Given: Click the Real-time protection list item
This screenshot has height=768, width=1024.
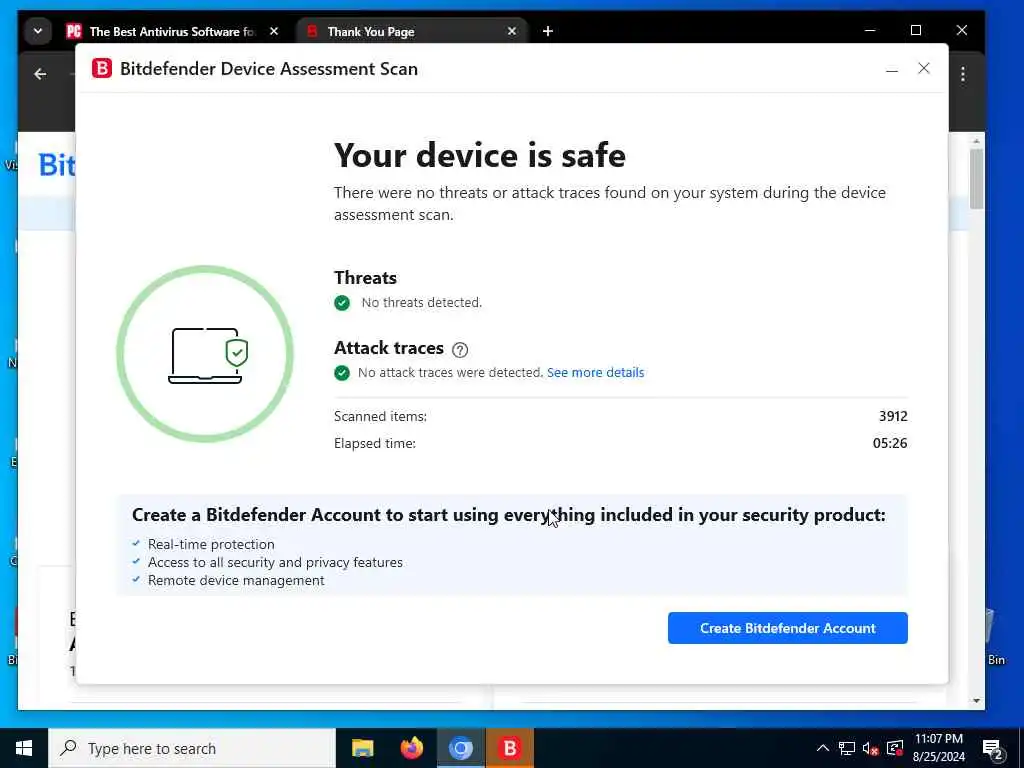Looking at the screenshot, I should 211,544.
